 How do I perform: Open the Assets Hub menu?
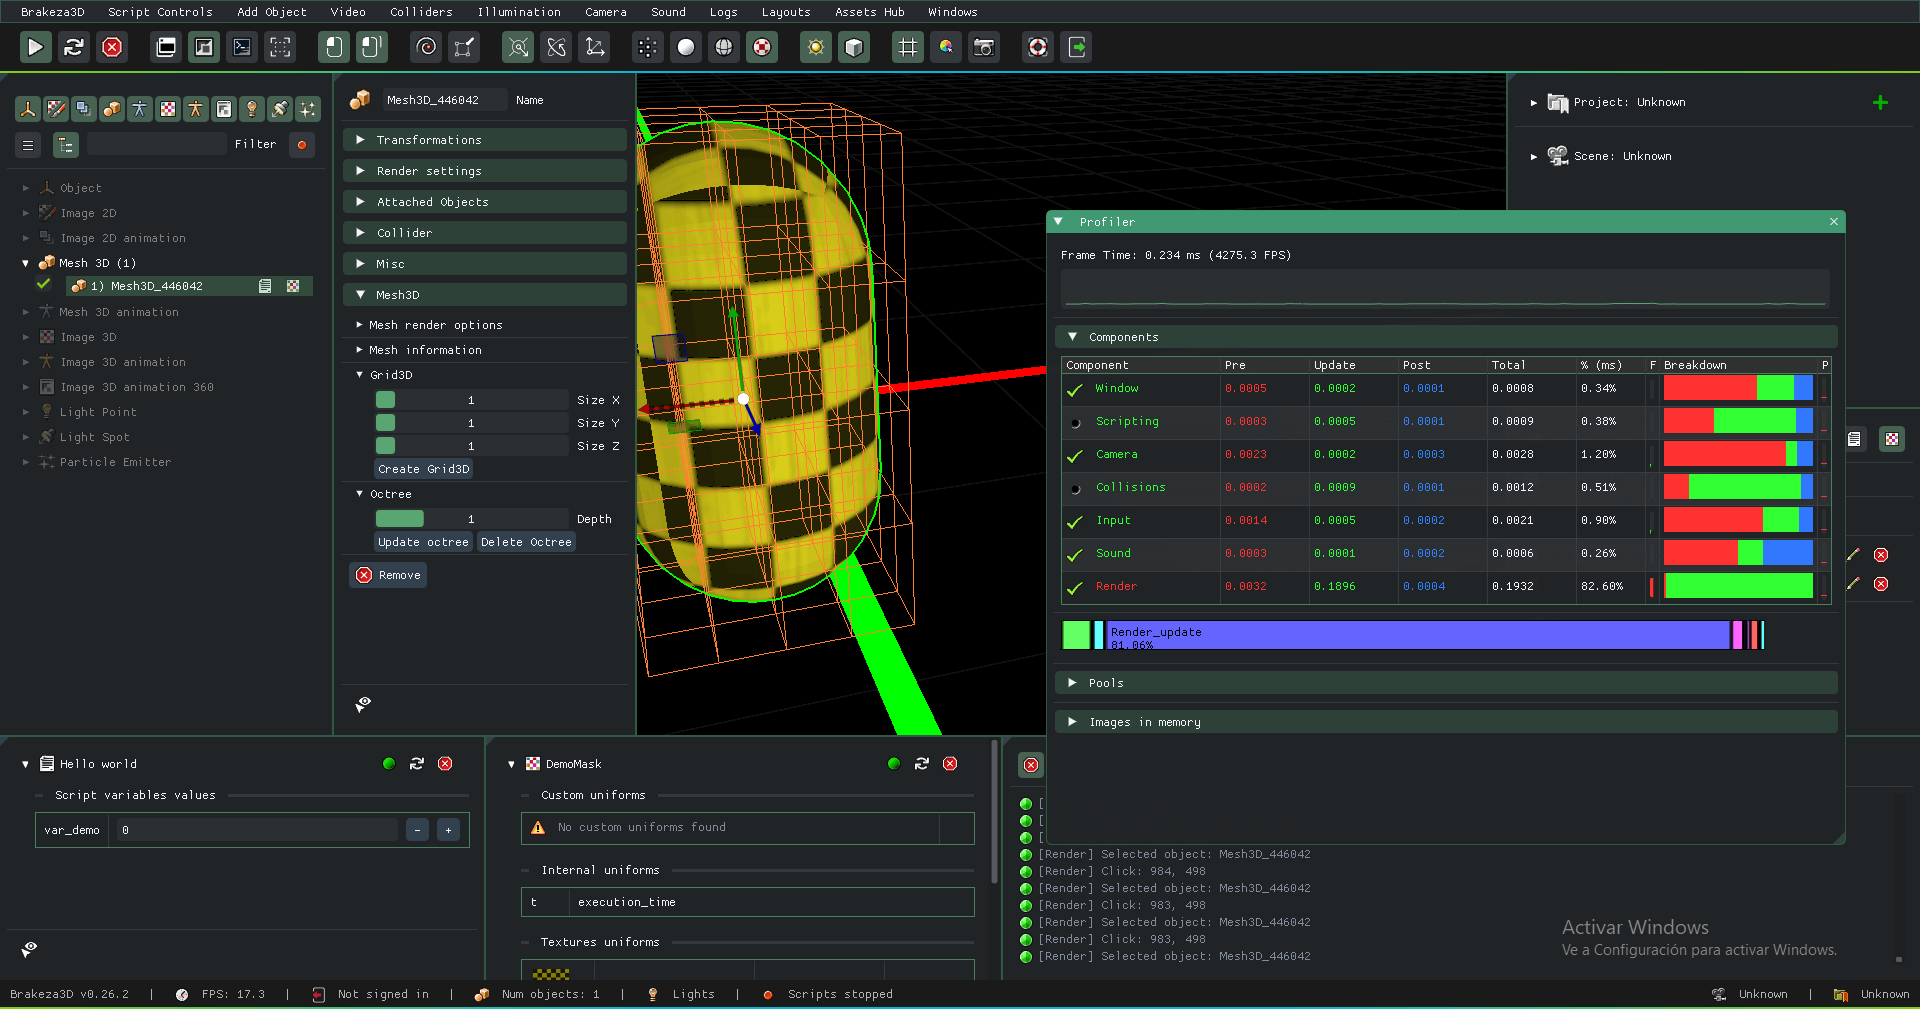[x=869, y=12]
